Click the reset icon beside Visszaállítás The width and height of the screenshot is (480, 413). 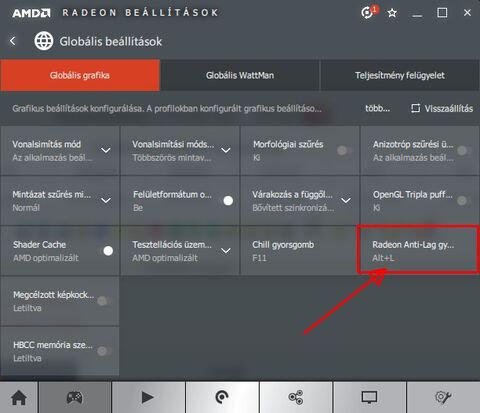(x=415, y=108)
